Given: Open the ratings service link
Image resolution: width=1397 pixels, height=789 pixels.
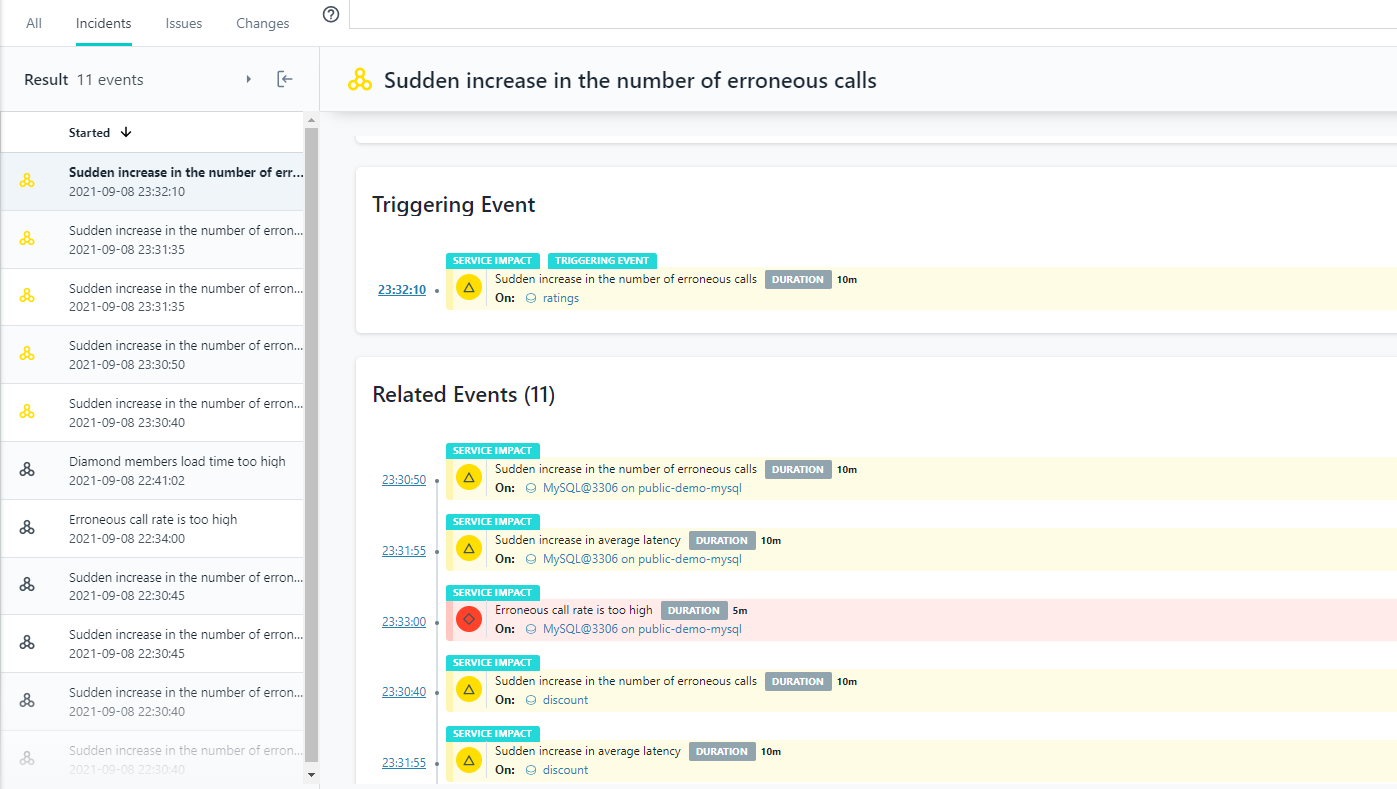Looking at the screenshot, I should (560, 298).
